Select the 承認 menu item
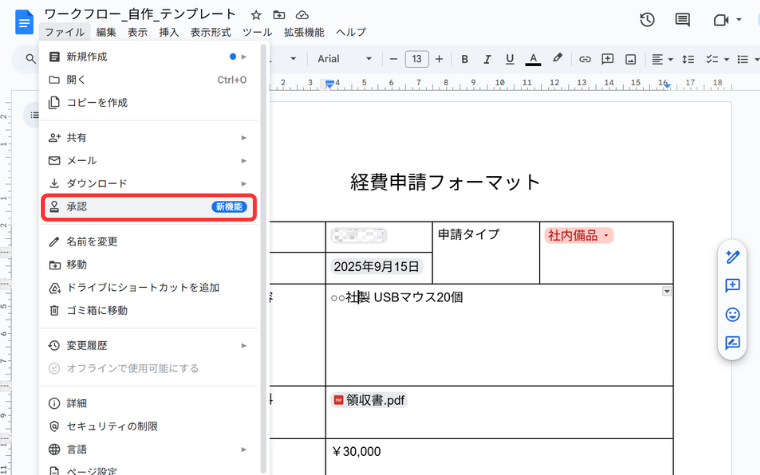760x475 pixels. [x=149, y=207]
